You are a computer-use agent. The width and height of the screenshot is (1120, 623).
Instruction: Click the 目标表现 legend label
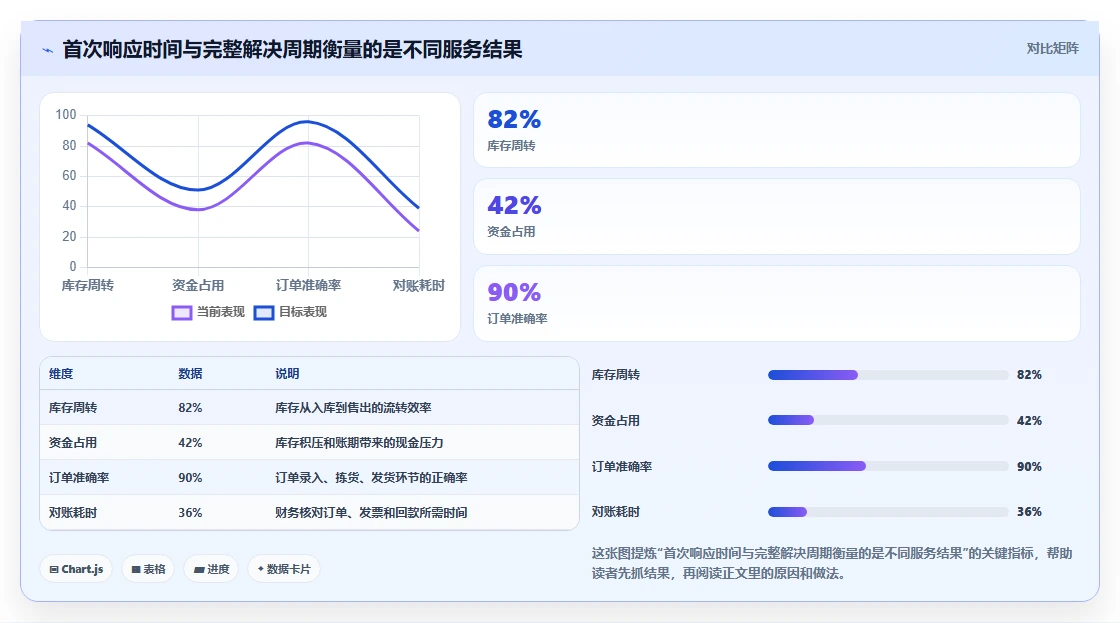click(x=303, y=312)
